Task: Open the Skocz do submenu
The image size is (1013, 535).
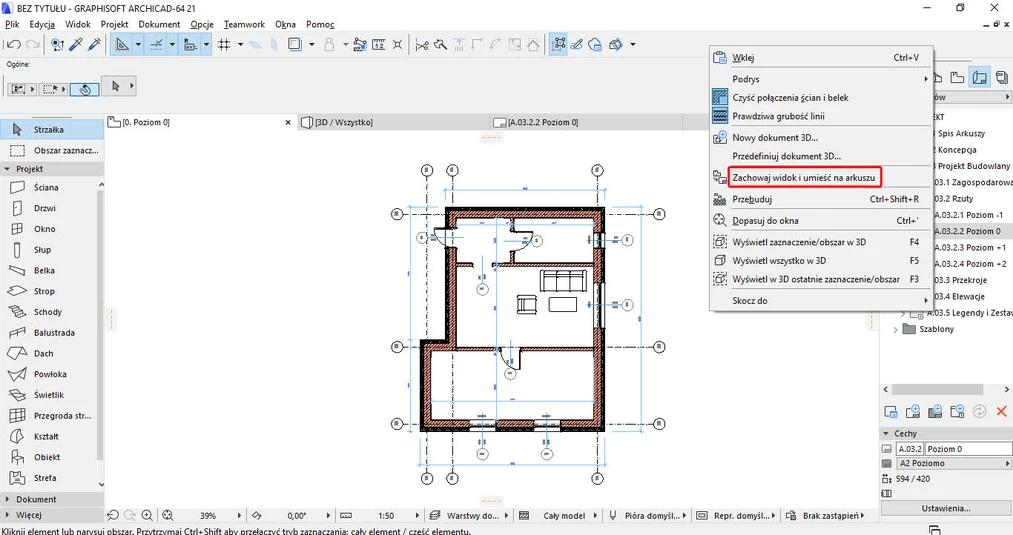Action: point(821,300)
